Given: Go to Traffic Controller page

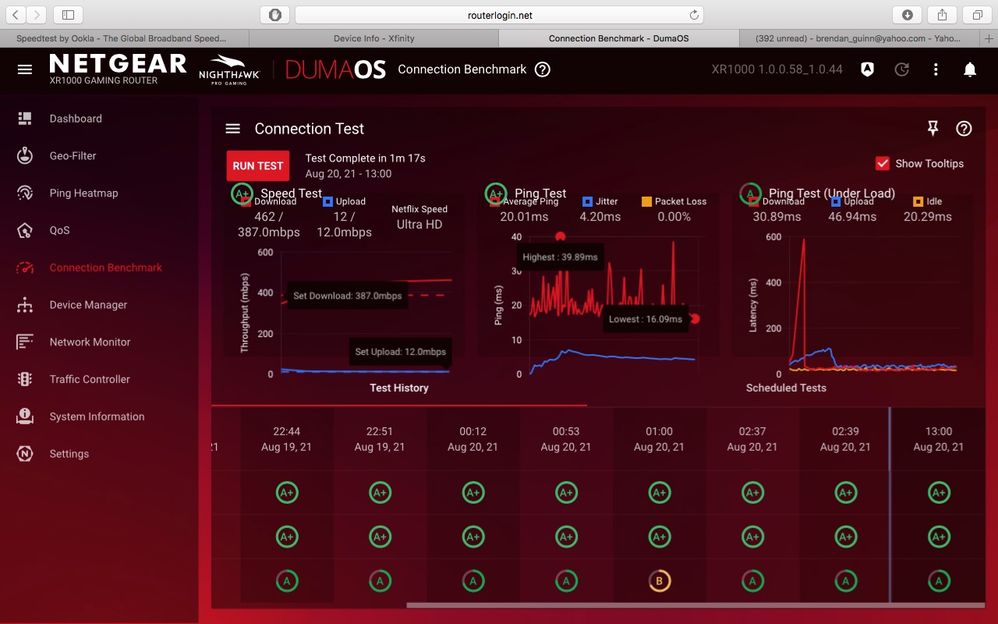Looking at the screenshot, I should click(x=90, y=380).
